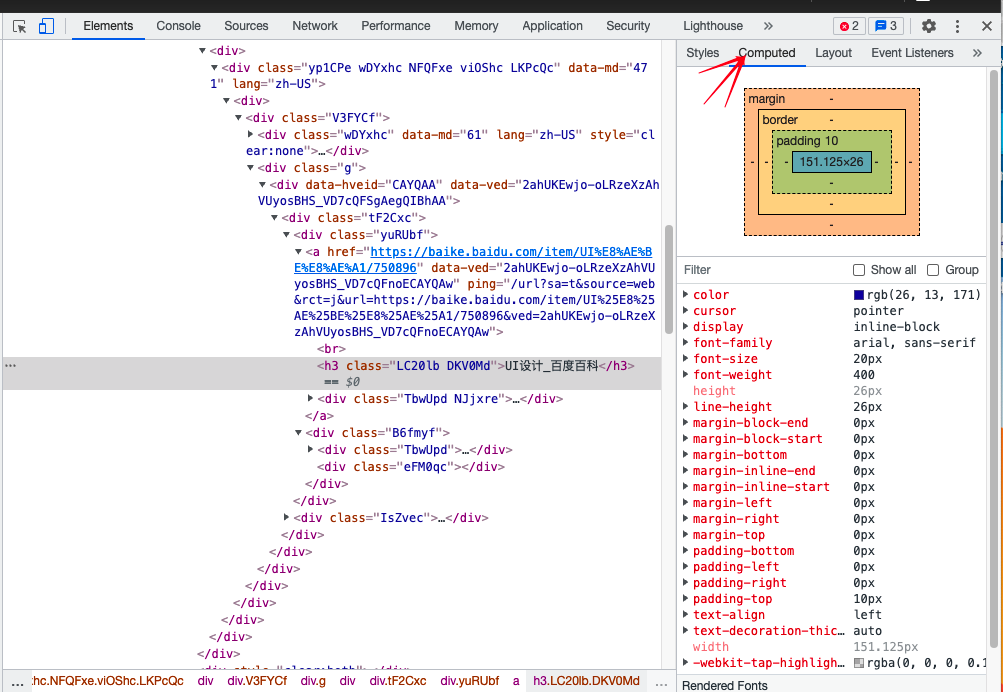
Task: Expand the display computed property
Action: click(x=686, y=326)
